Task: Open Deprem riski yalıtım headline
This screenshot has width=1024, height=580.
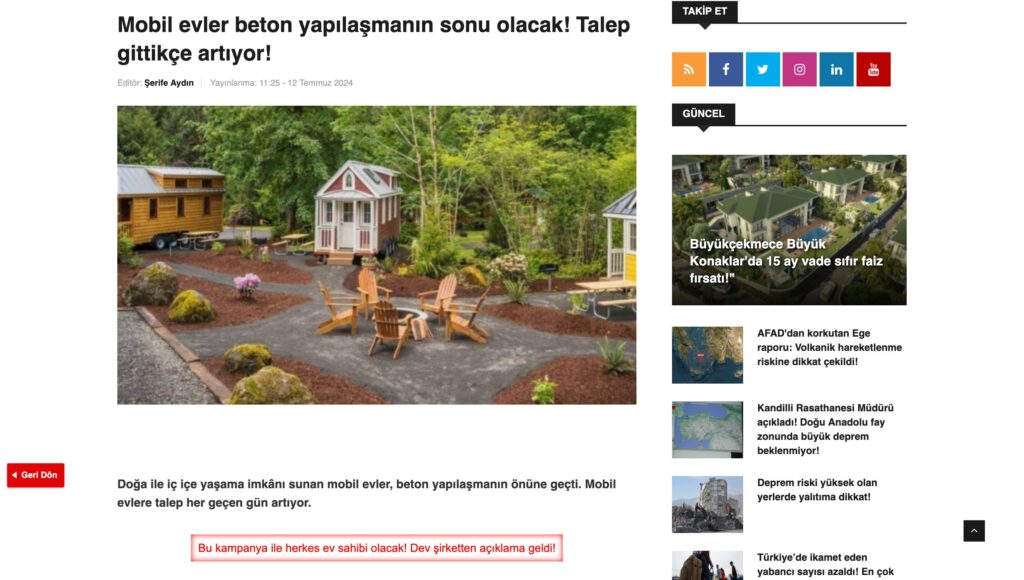Action: pyautogui.click(x=817, y=490)
